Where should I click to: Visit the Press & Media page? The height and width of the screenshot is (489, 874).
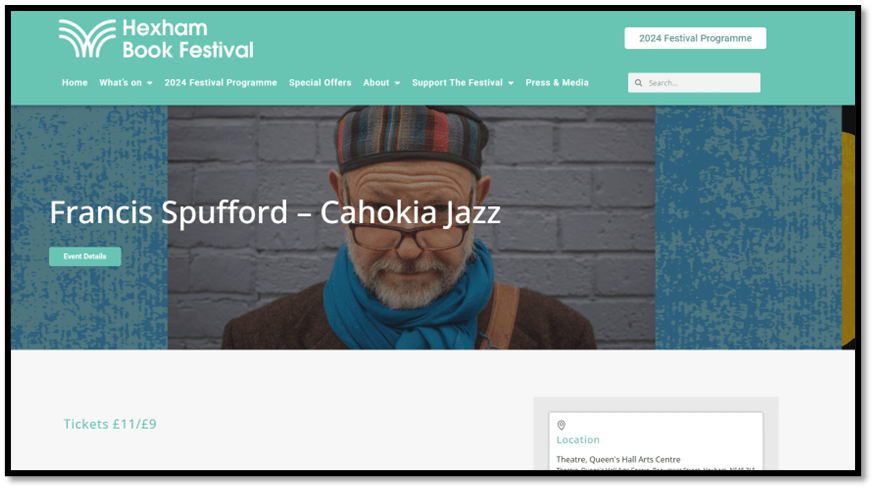click(557, 83)
